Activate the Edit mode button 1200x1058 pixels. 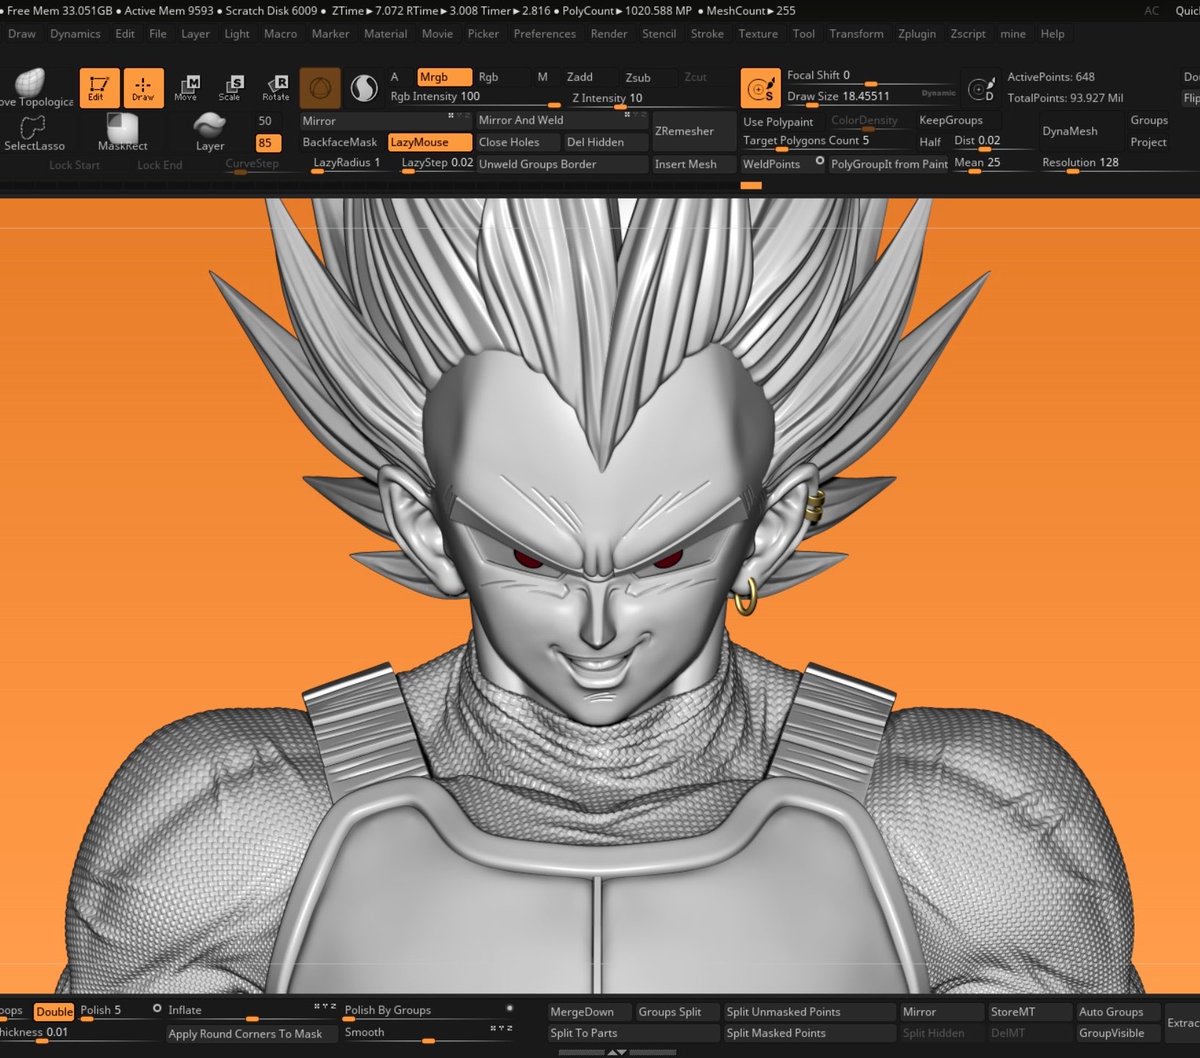99,88
